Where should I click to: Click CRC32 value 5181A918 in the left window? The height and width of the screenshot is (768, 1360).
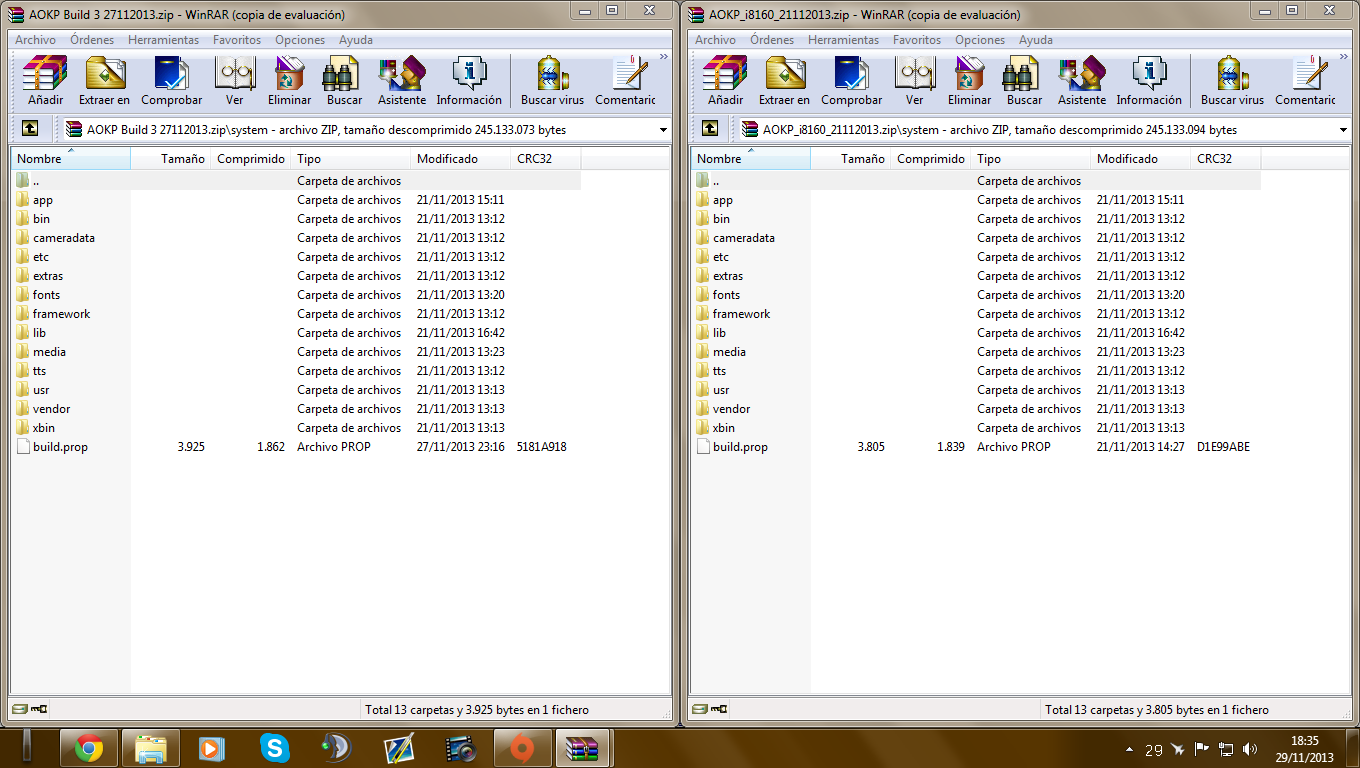tap(542, 447)
